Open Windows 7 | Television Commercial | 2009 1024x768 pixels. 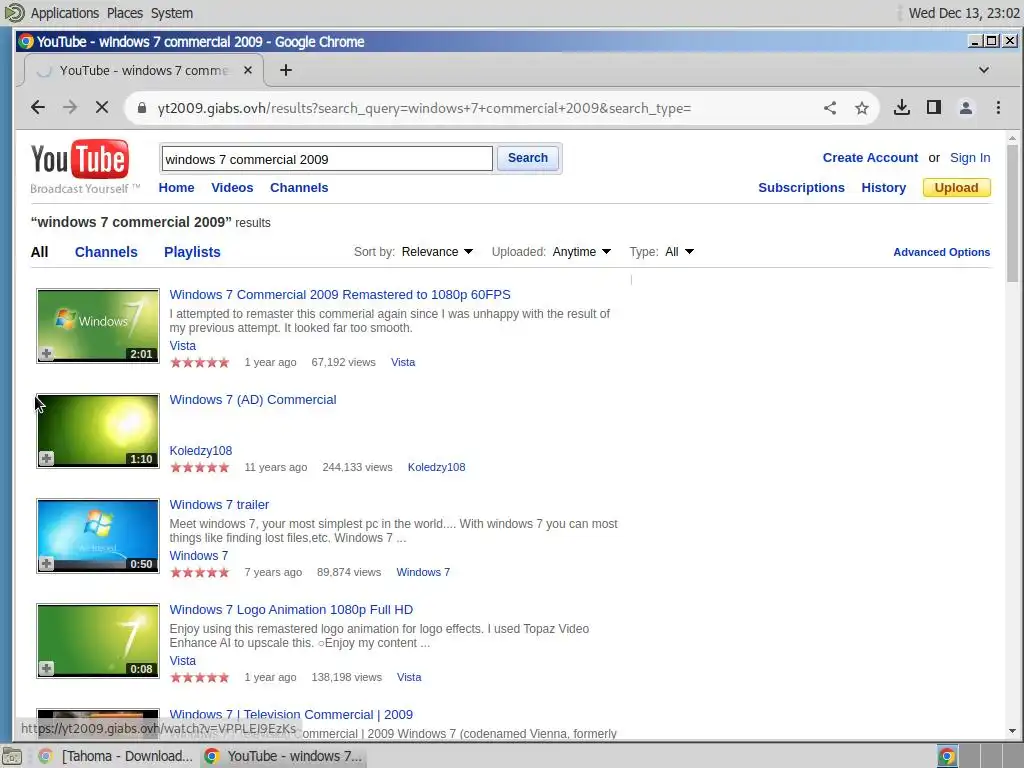pyautogui.click(x=291, y=714)
